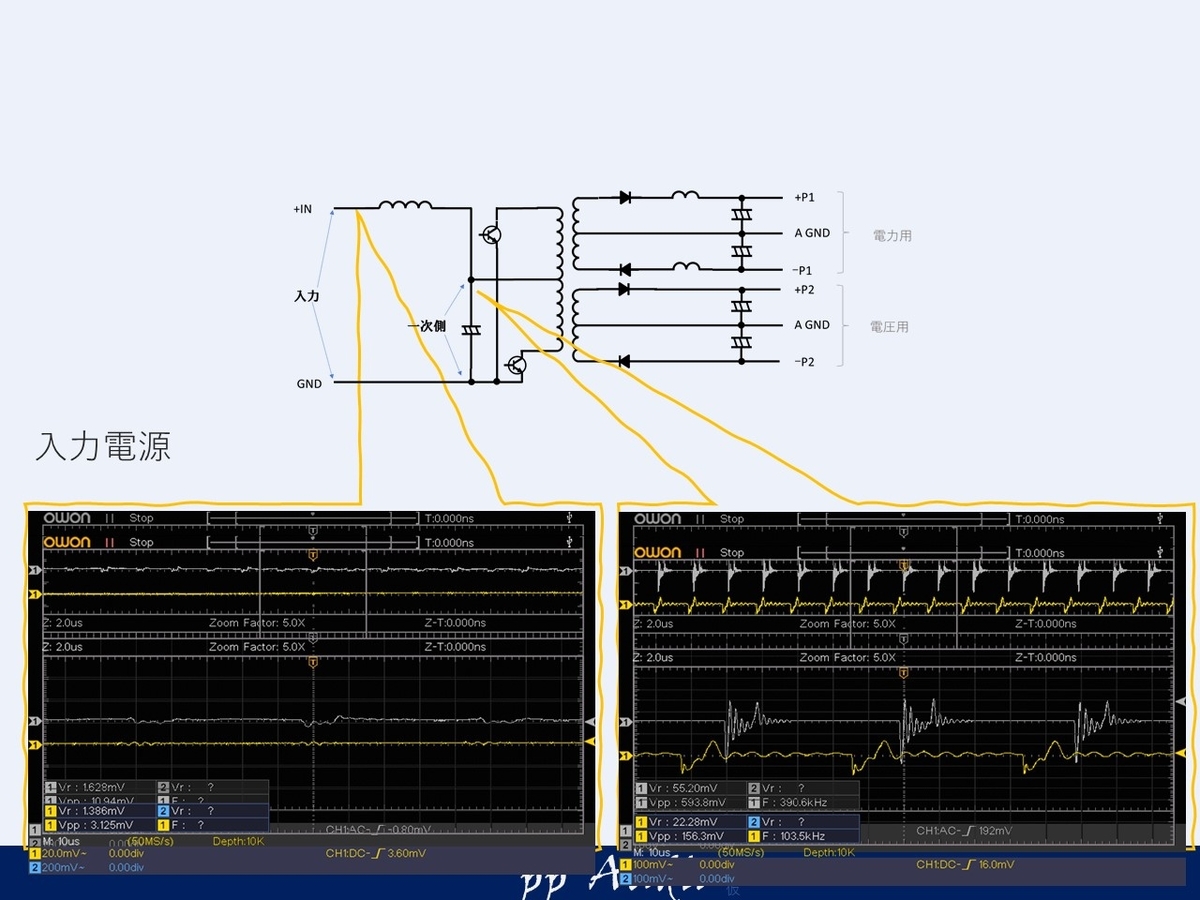
Task: Click the white OWON logo in left oscilloscope
Action: [66, 518]
